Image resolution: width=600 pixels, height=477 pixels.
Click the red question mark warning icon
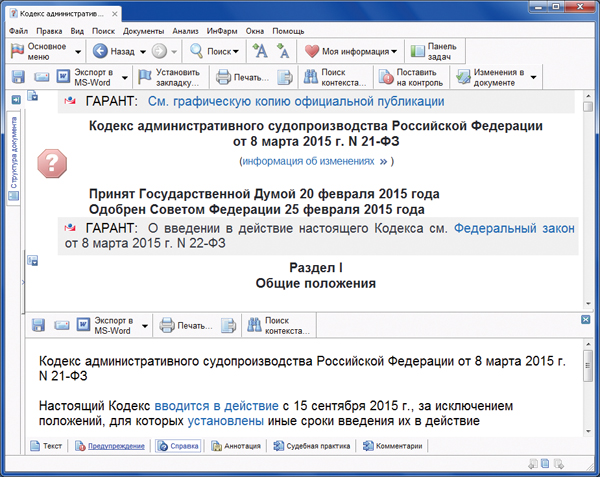(52, 164)
